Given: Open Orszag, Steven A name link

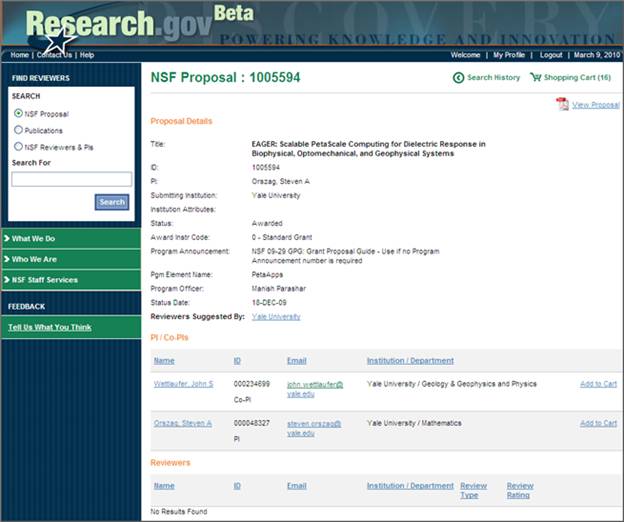Looking at the screenshot, I should point(182,423).
